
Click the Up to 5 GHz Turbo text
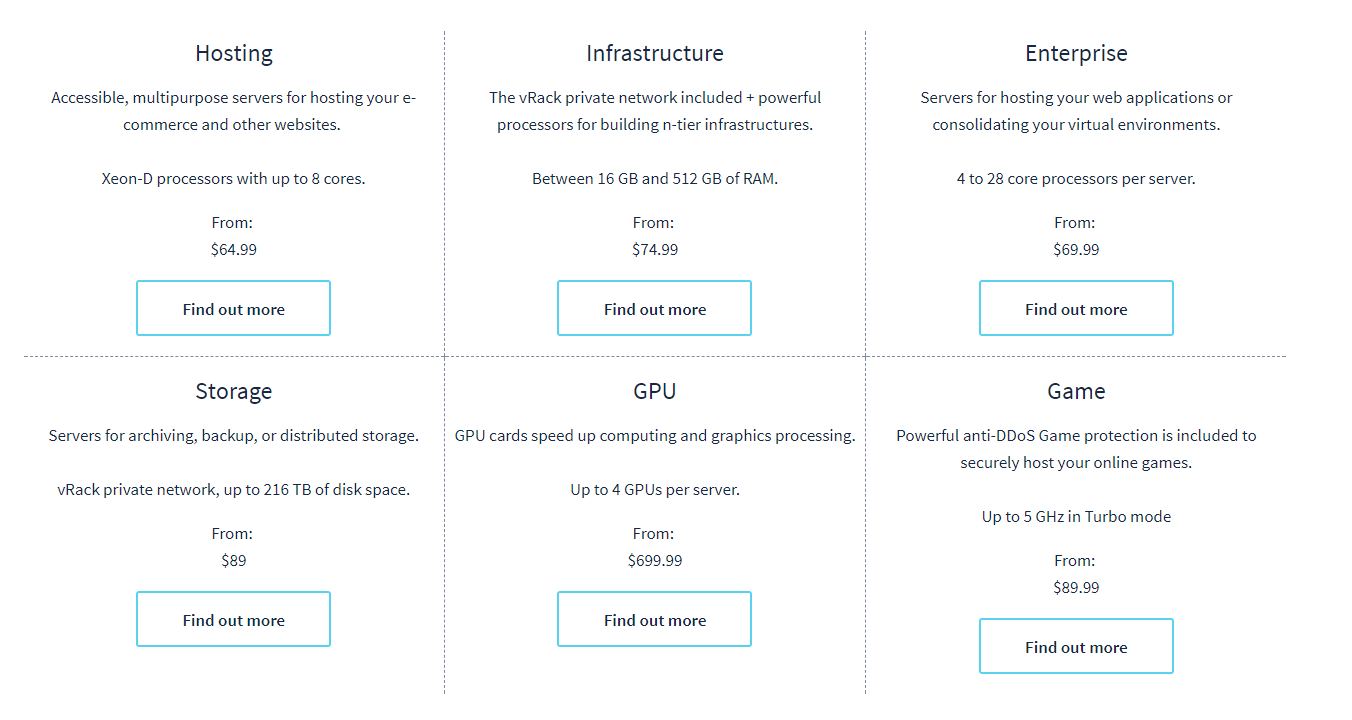(1076, 517)
